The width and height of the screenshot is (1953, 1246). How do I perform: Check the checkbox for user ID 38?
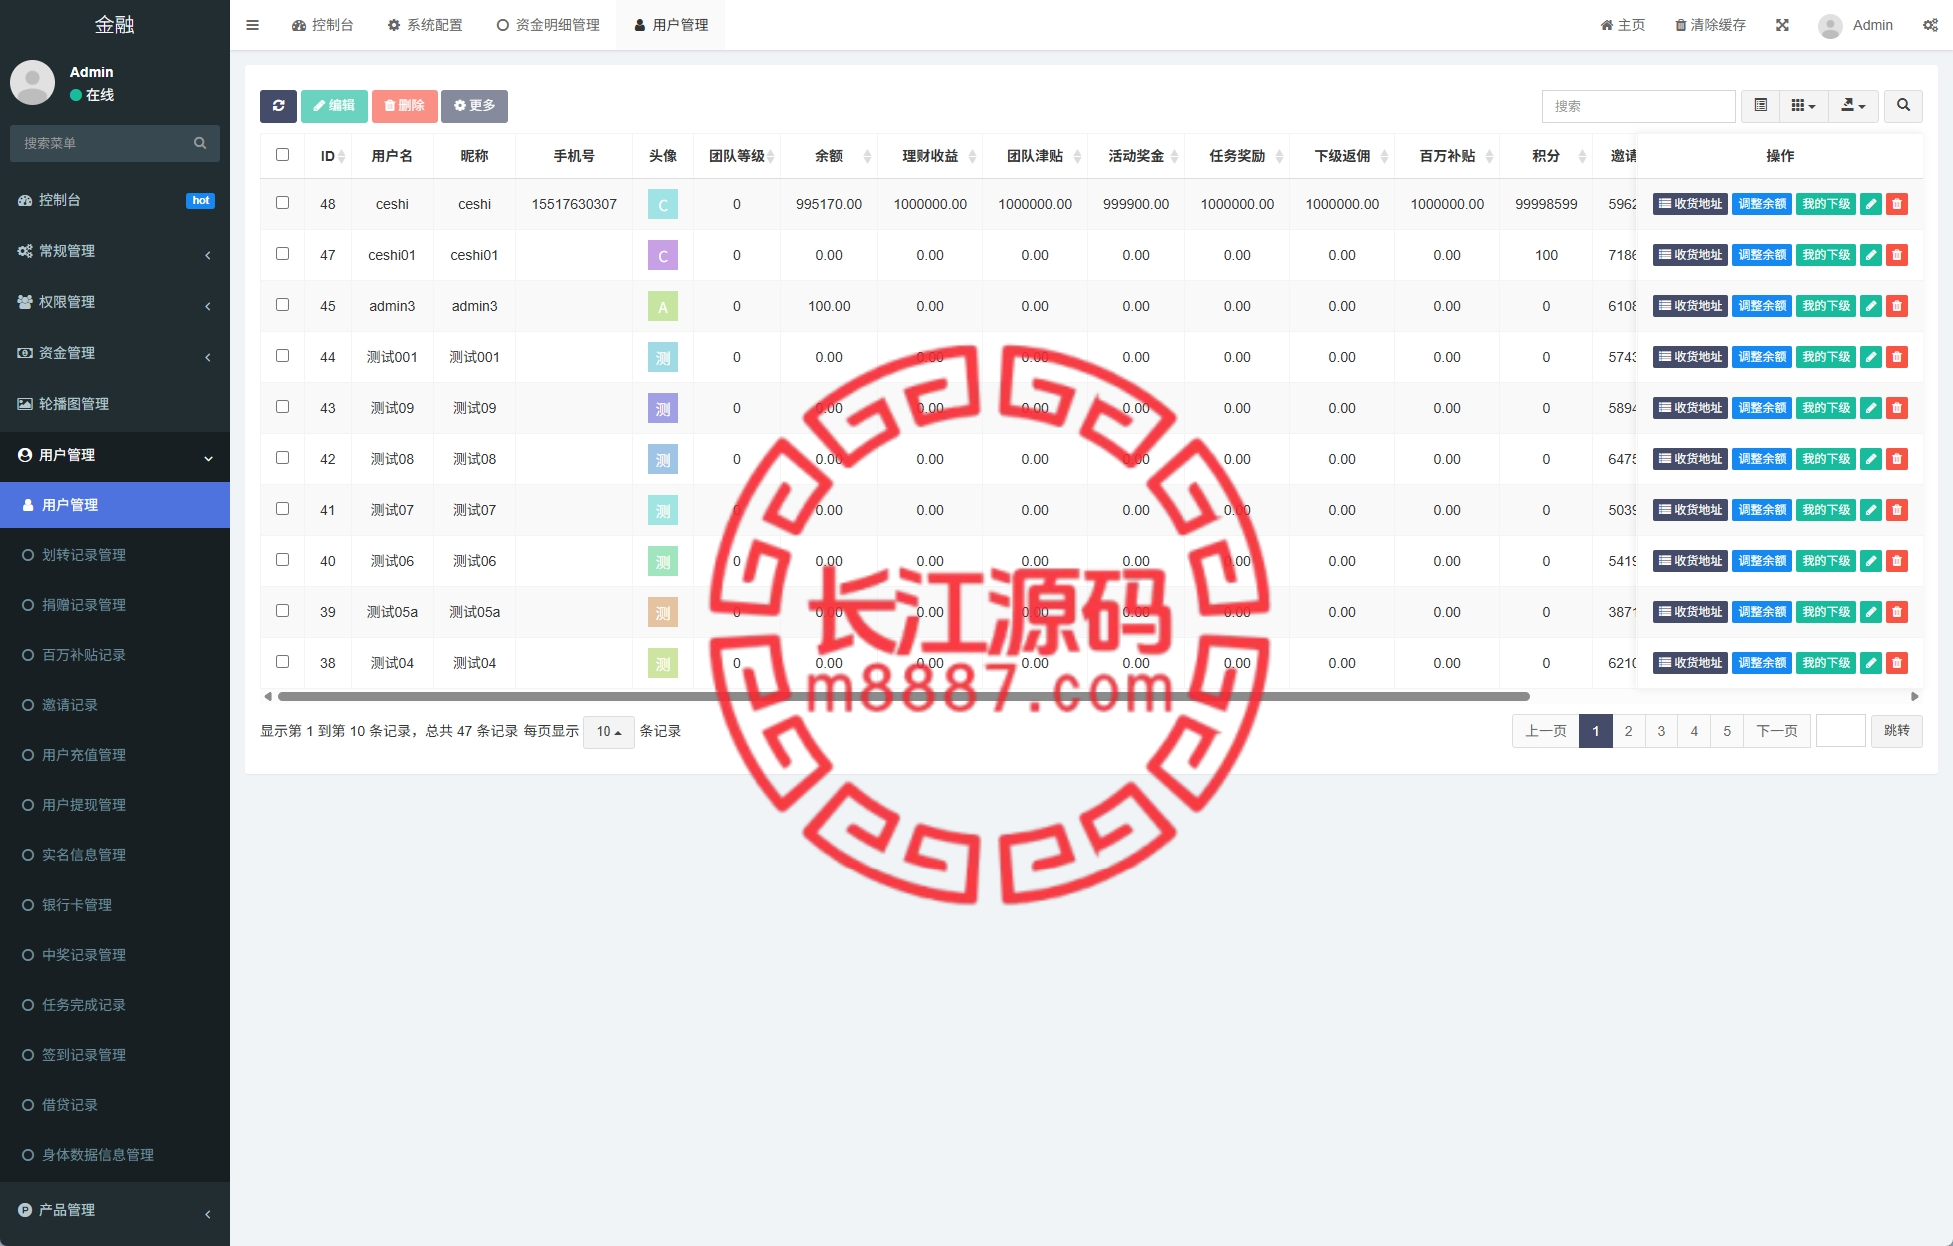(282, 662)
